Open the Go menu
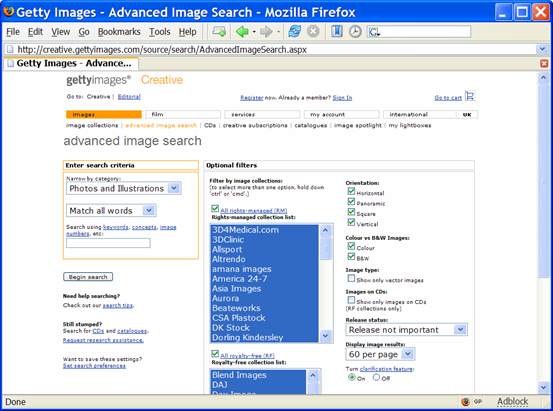Image resolution: width=553 pixels, height=411 pixels. 84,32
